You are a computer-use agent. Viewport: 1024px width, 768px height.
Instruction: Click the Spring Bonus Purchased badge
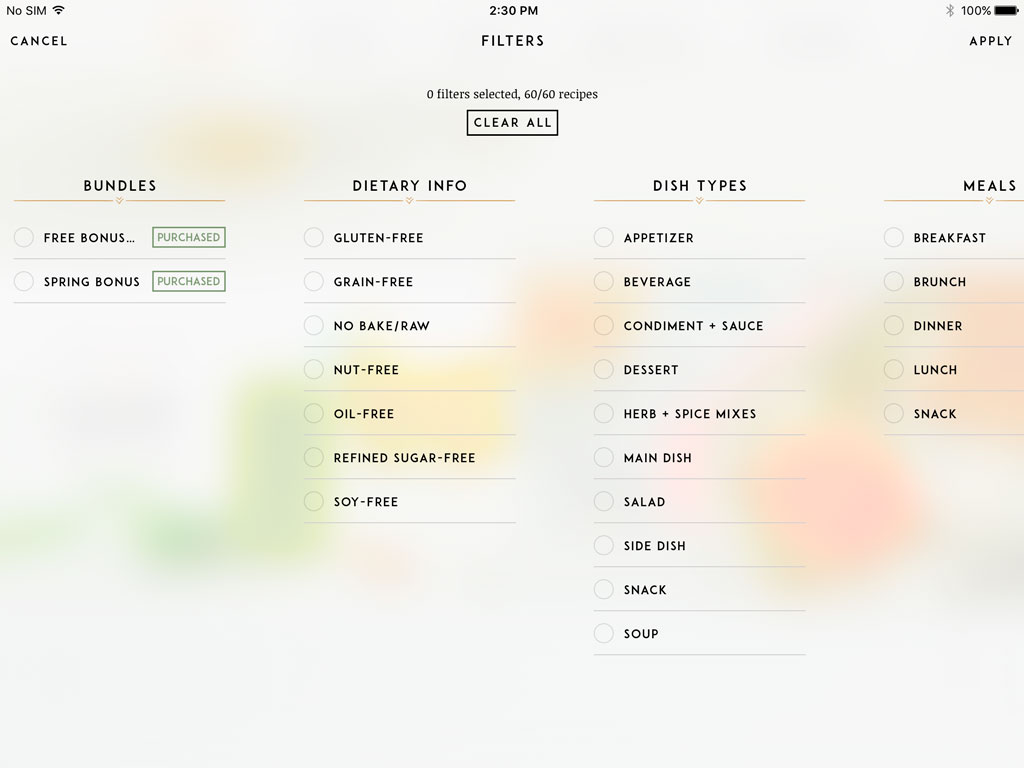click(189, 281)
